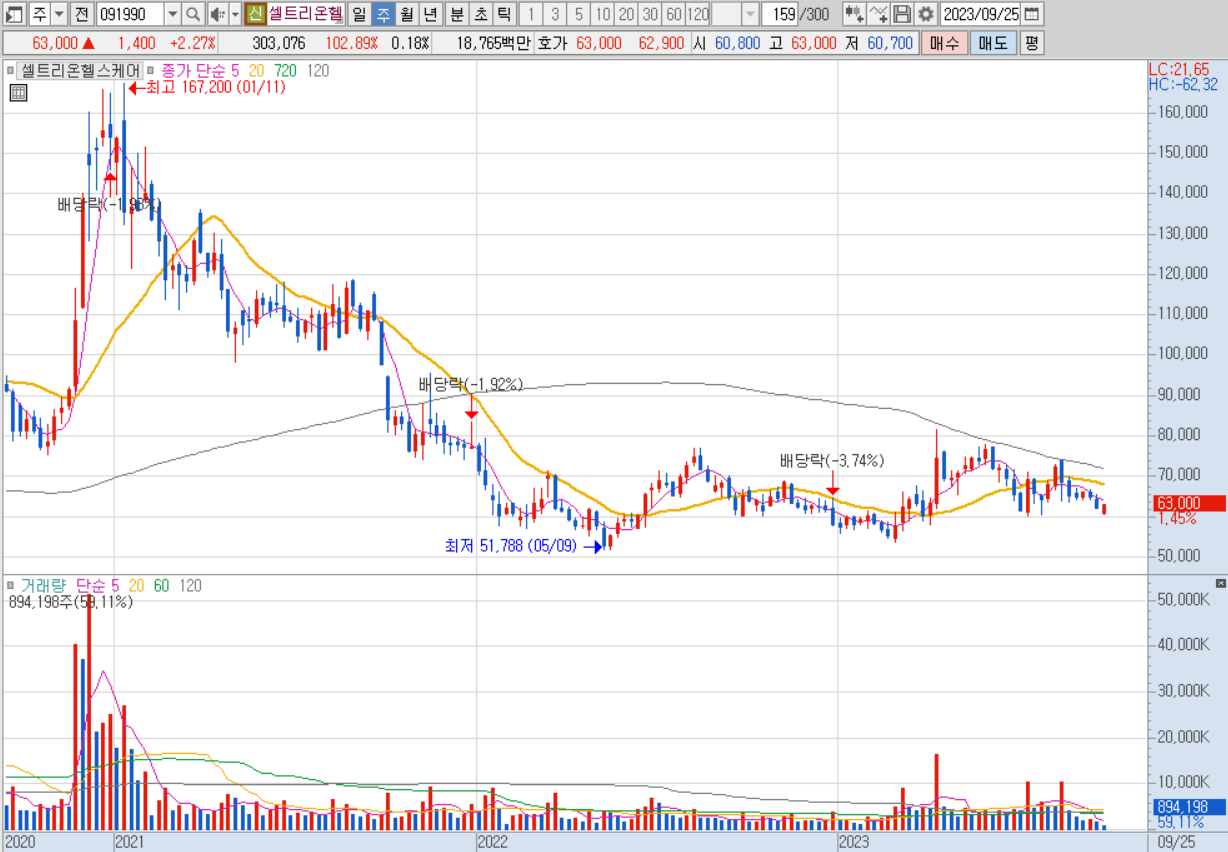
Task: Click the 매수 buy button
Action: tap(942, 43)
